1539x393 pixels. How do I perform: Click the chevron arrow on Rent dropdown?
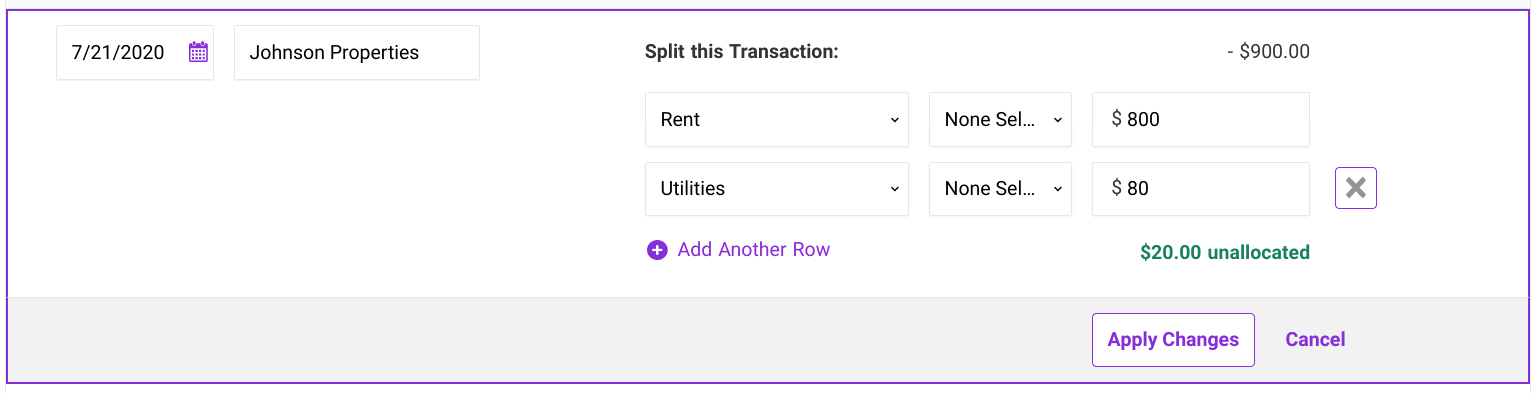point(893,120)
